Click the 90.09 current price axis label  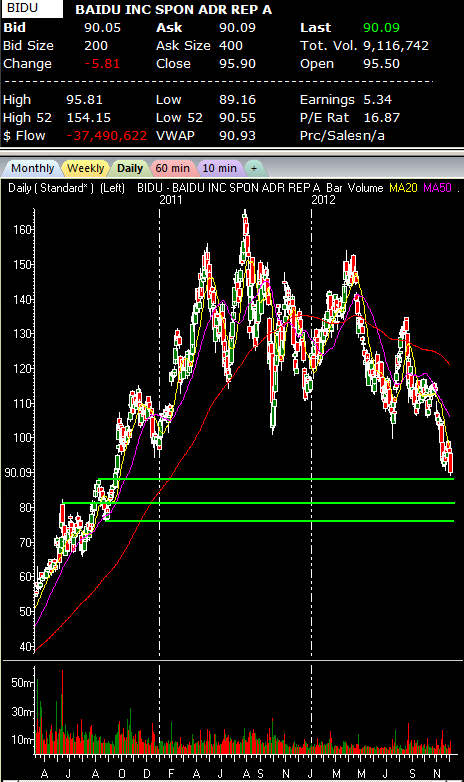tap(18, 472)
